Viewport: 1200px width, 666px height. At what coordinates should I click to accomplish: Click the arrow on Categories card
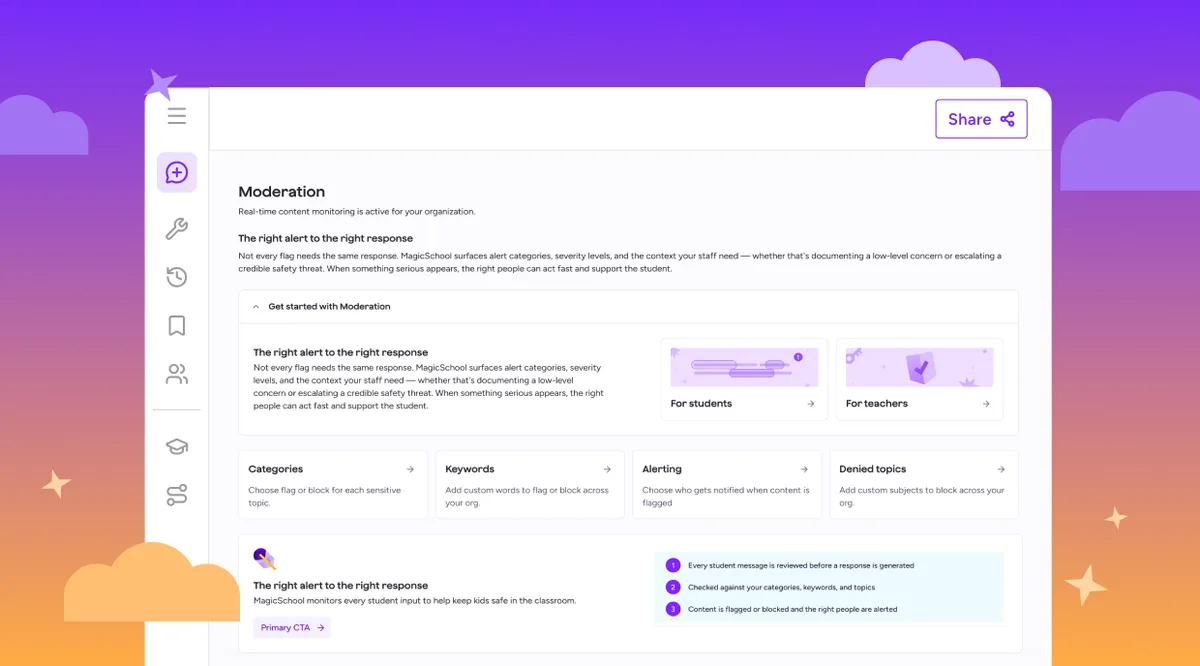click(x=410, y=469)
